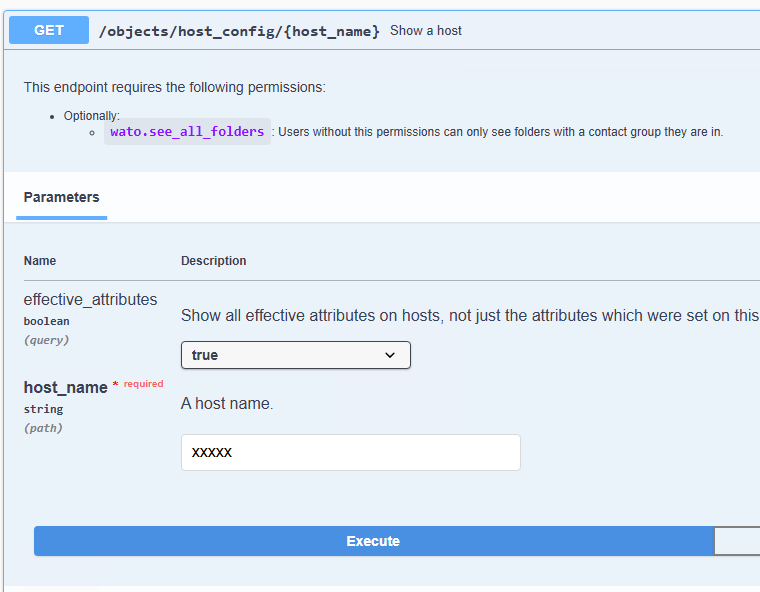The image size is (760, 592).
Task: Click the Name column header
Action: [40, 261]
